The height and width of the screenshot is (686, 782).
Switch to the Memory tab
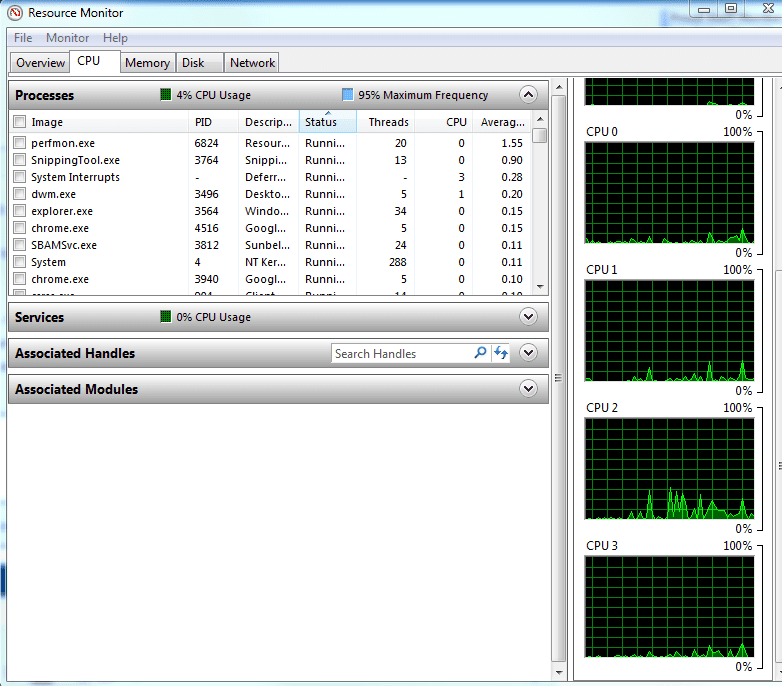click(x=148, y=63)
